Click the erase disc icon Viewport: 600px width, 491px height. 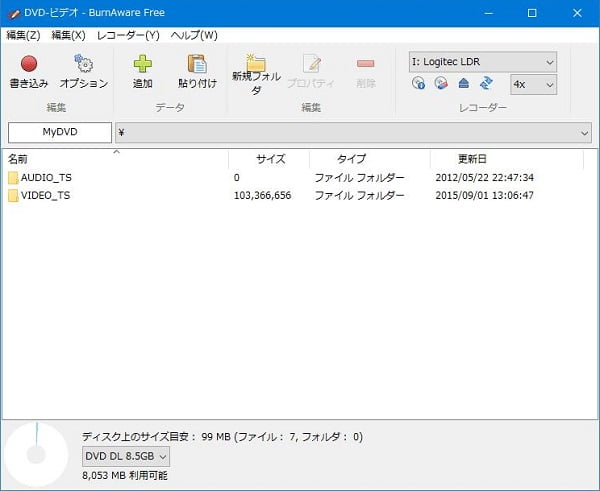coord(441,83)
